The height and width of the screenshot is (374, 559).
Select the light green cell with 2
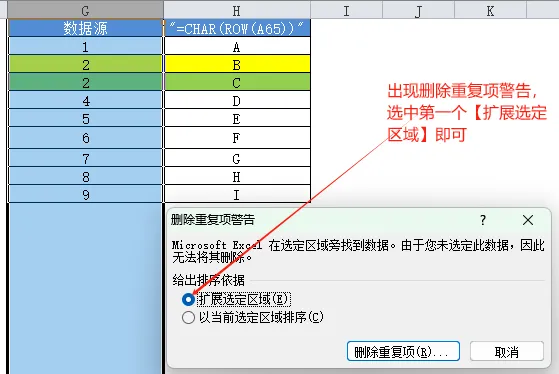tap(86, 64)
